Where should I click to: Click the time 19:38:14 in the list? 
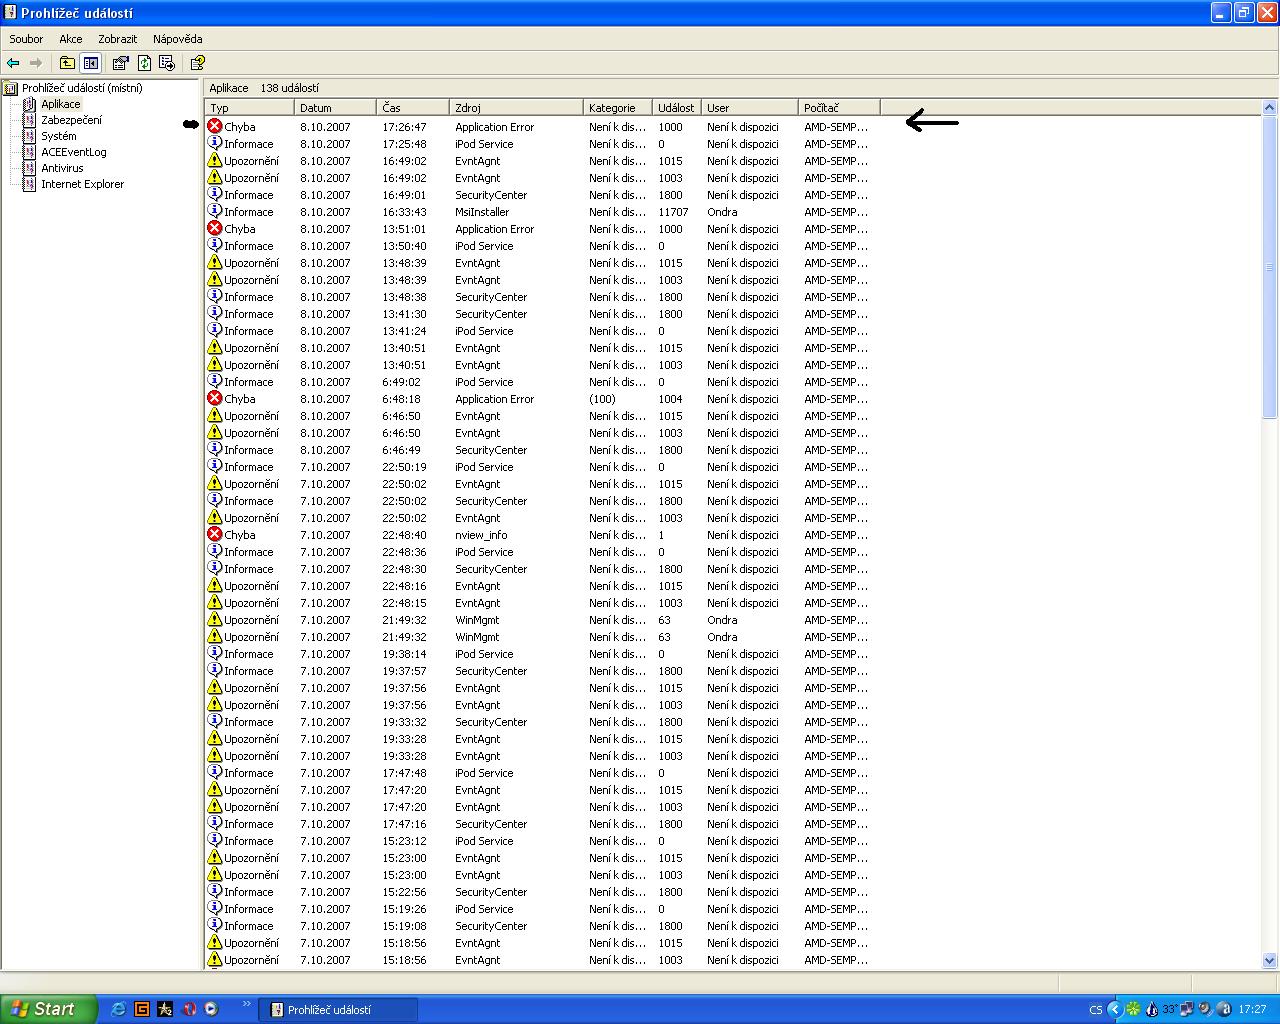[x=404, y=654]
